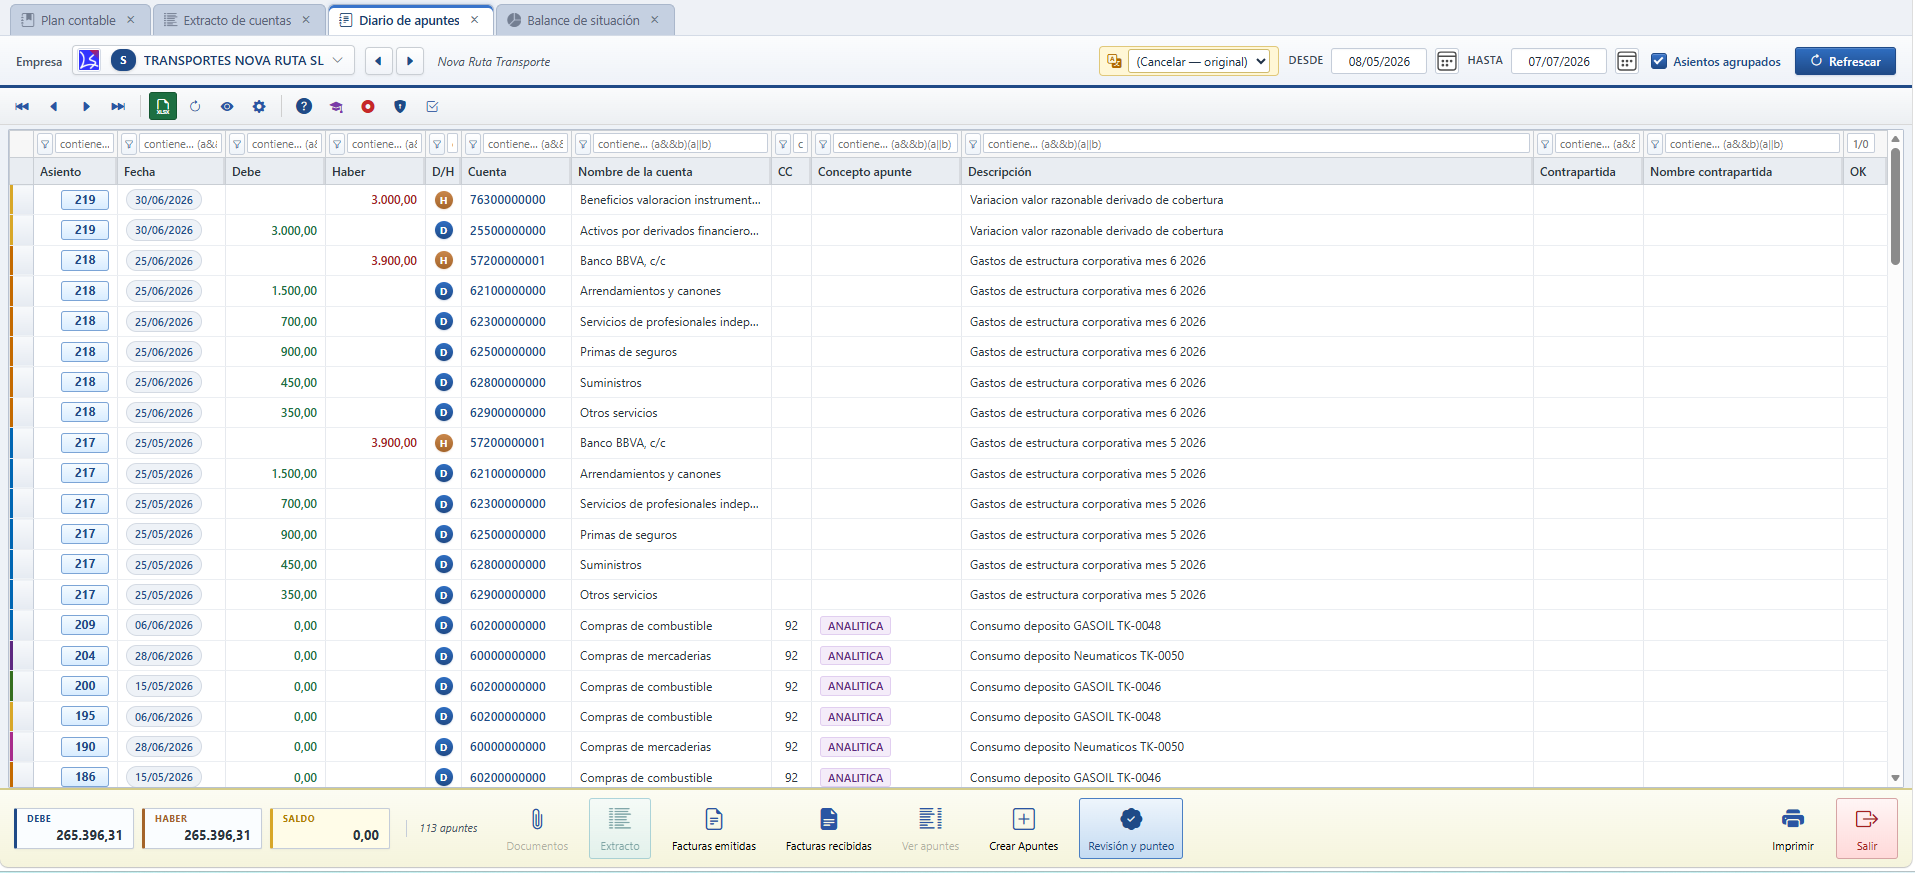Viewport: 1915px width, 873px height.
Task: Click the Refrescar button
Action: coord(1845,61)
